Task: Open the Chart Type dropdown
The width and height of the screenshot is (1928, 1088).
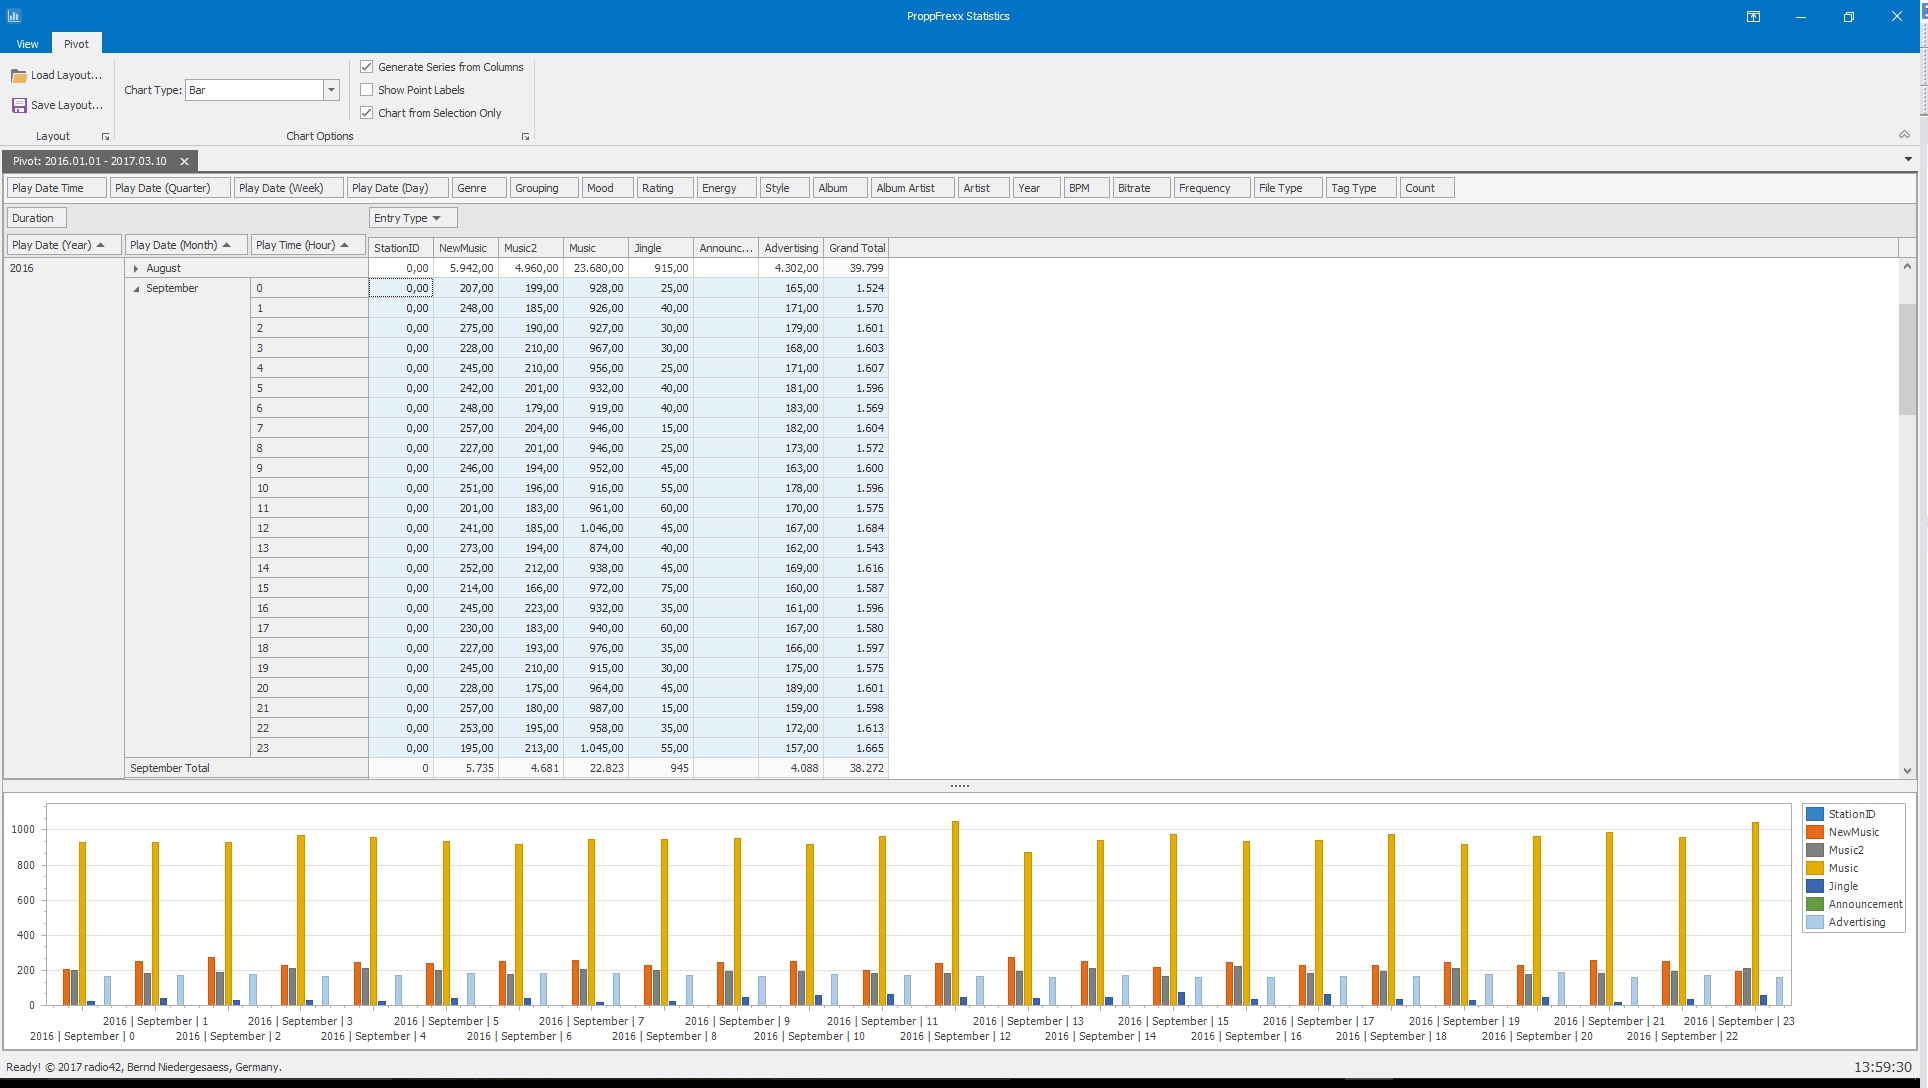Action: click(331, 90)
